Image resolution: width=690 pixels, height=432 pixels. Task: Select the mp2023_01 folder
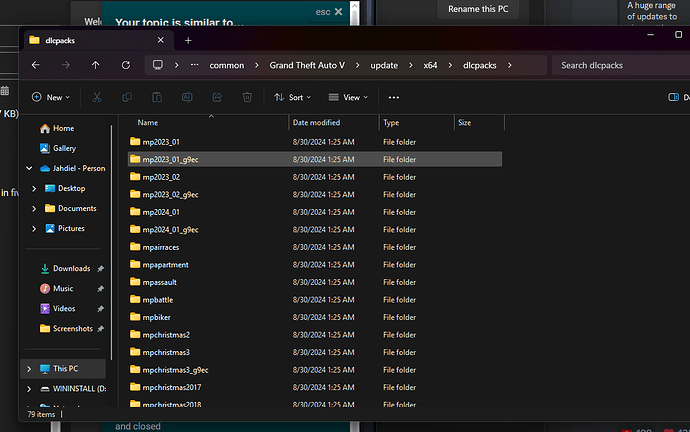pos(315,142)
